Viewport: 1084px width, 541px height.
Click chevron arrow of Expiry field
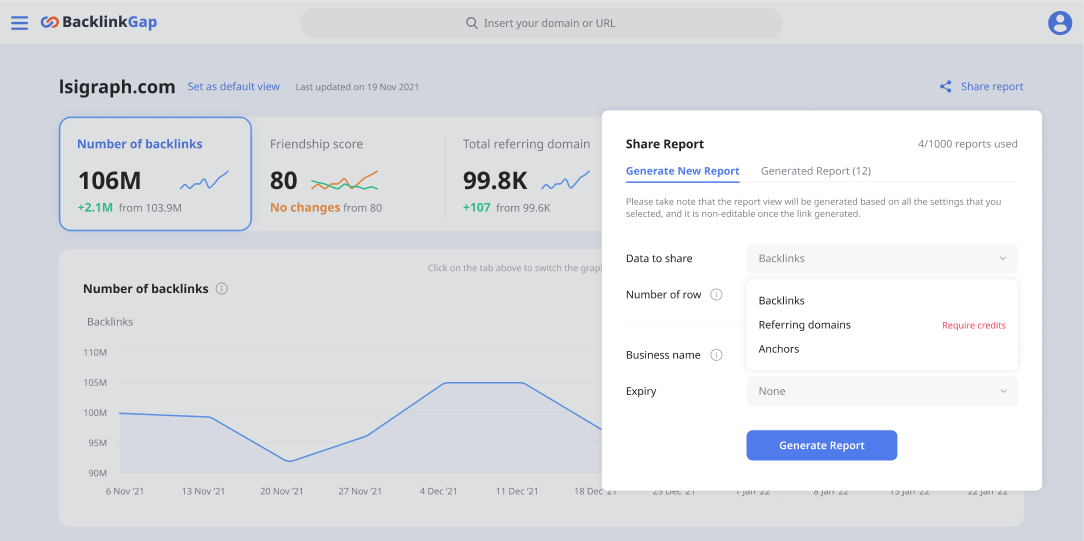tap(1002, 391)
